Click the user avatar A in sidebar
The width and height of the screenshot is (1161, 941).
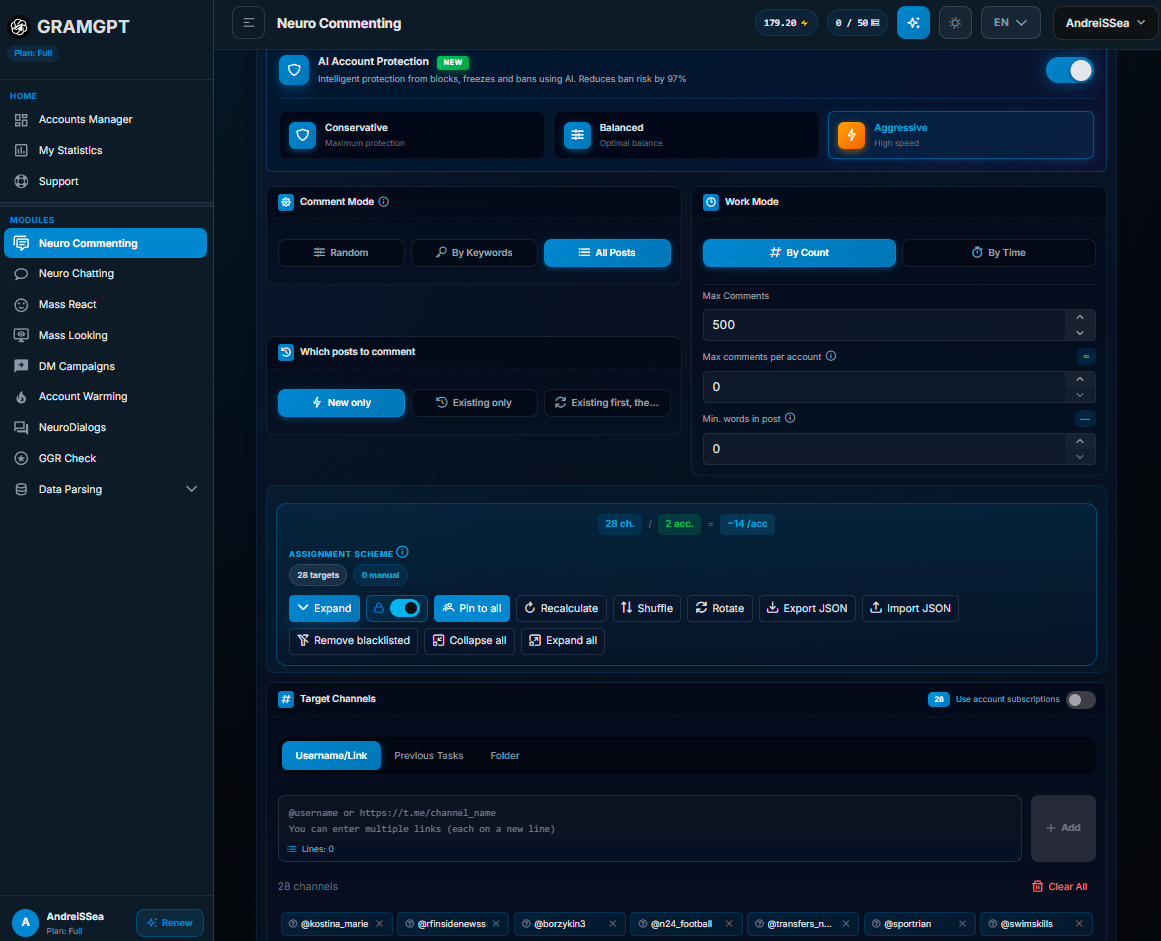click(25, 922)
